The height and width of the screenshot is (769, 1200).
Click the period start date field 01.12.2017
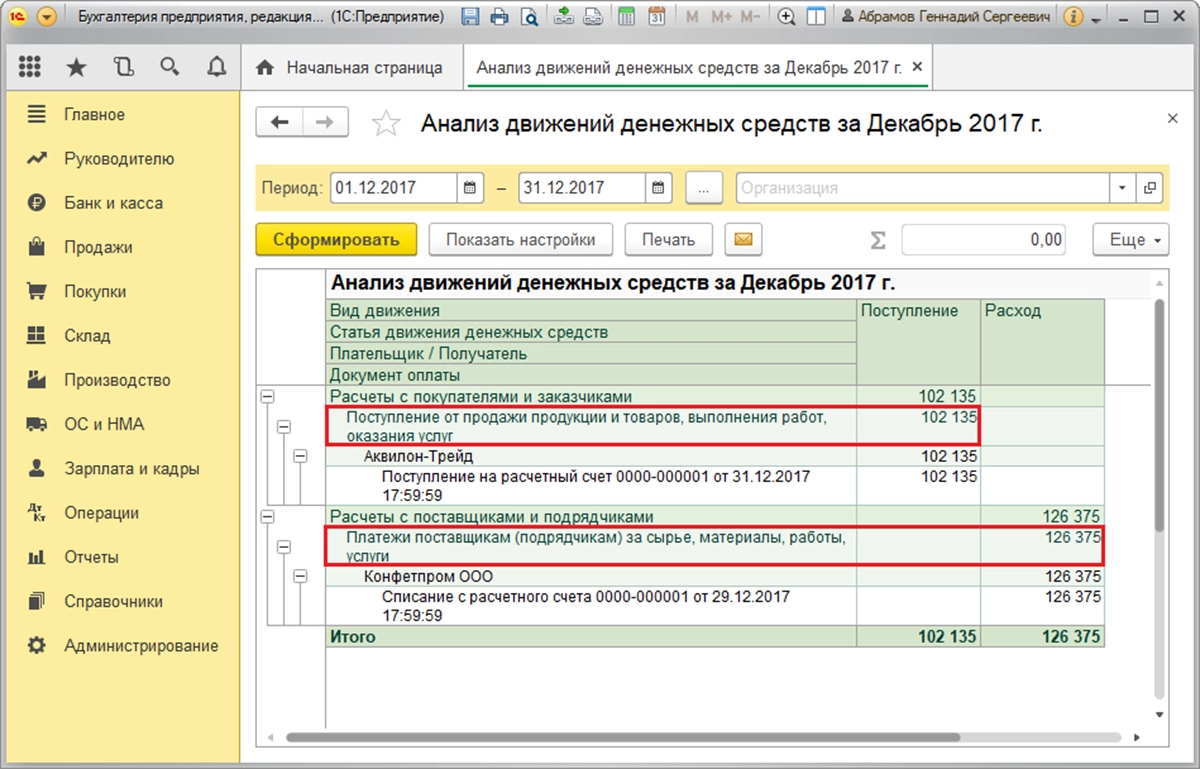click(x=394, y=187)
